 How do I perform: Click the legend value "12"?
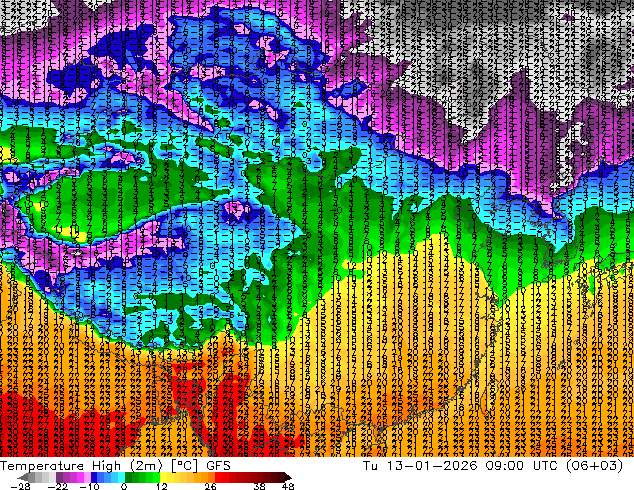click(x=162, y=486)
